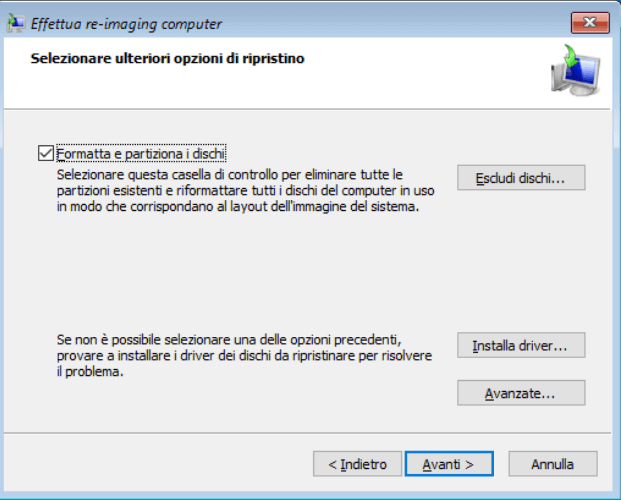Viewport: 621px width, 500px height.
Task: Open the Escludi dischi dialog
Action: point(521,178)
